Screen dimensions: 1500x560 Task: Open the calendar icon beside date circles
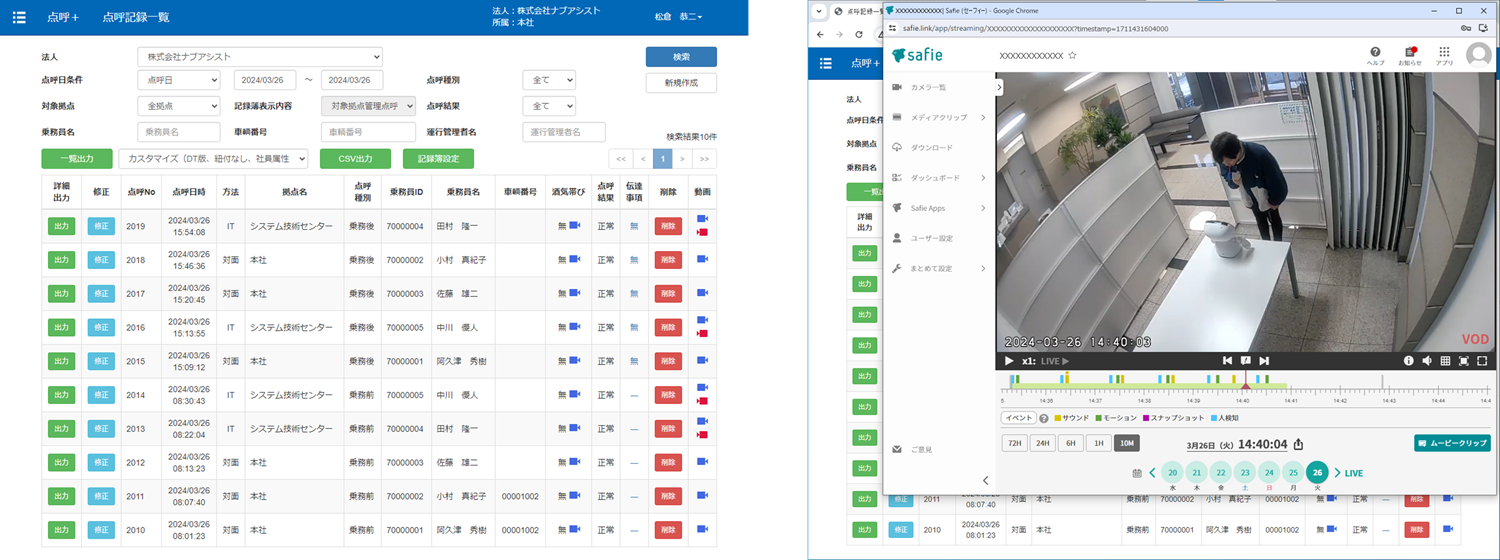[x=1137, y=473]
